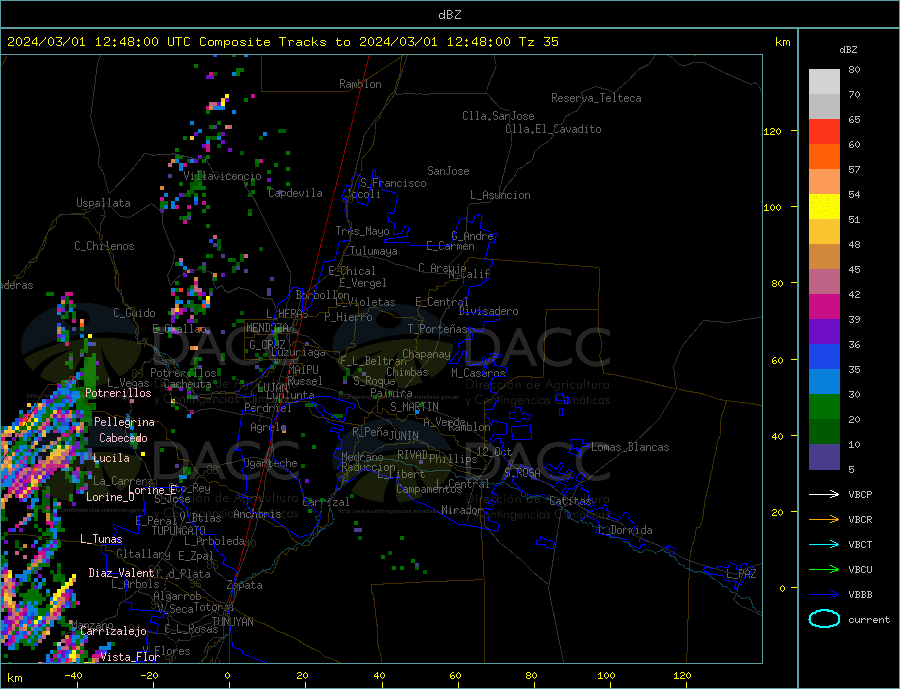Click the Villavicencio map label
Viewport: 900px width, 689px height.
[x=222, y=176]
